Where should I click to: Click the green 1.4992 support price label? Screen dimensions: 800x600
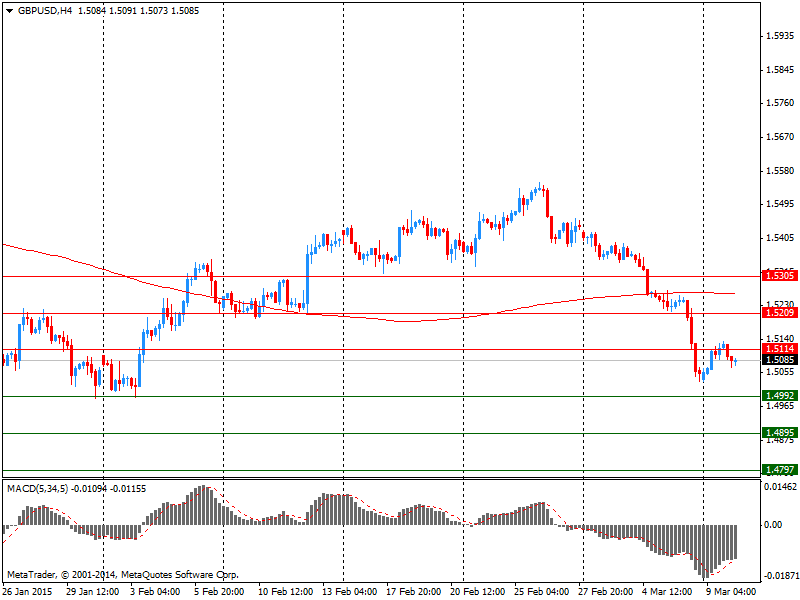[x=780, y=396]
